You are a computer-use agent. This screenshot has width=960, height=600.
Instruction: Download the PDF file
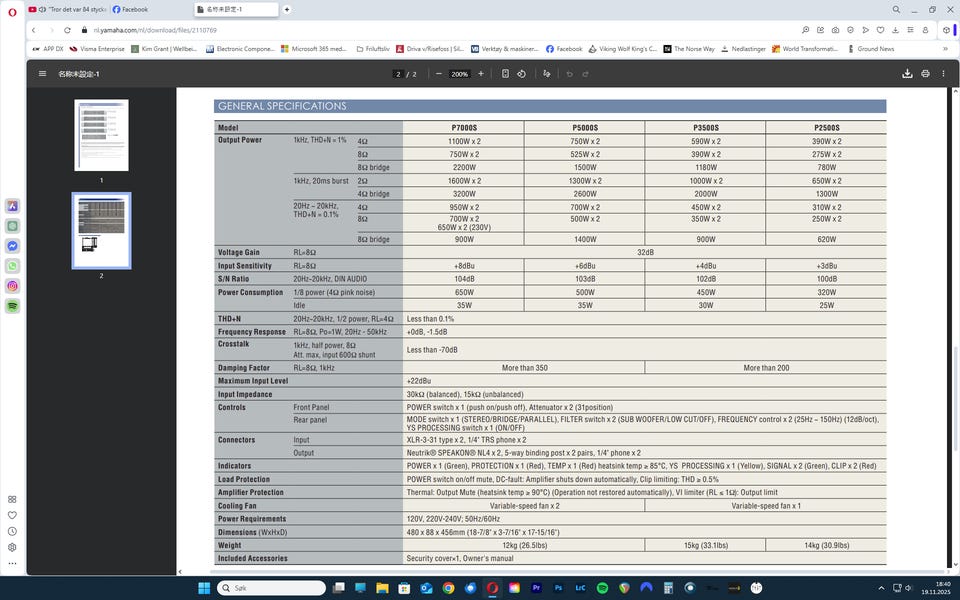tap(907, 73)
